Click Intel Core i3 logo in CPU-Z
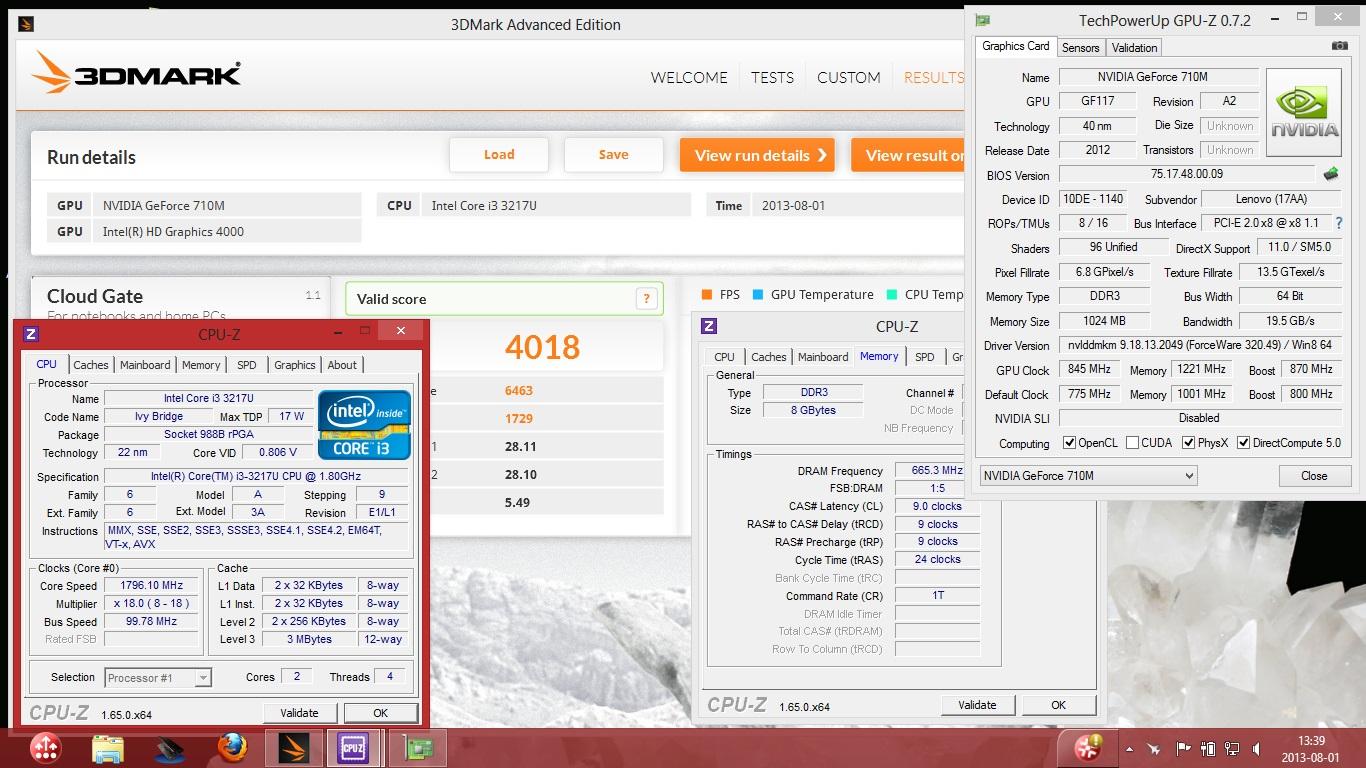The image size is (1366, 768). click(x=364, y=424)
